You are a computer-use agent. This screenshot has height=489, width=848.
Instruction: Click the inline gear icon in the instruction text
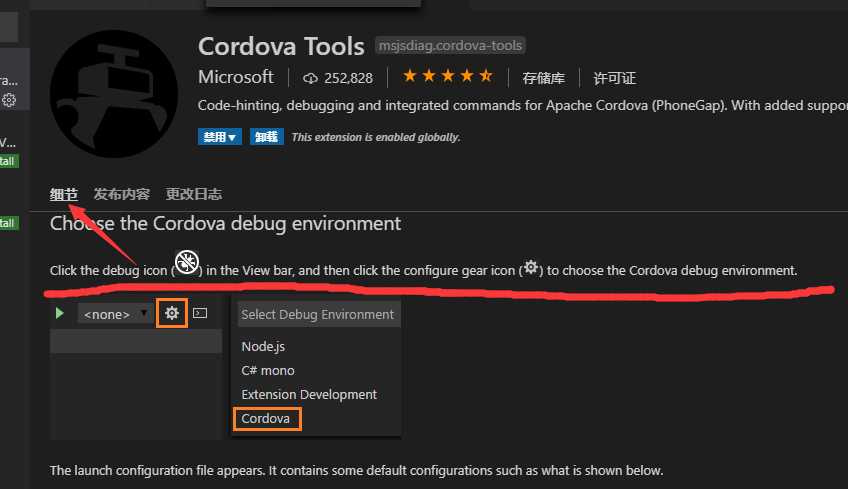(531, 267)
